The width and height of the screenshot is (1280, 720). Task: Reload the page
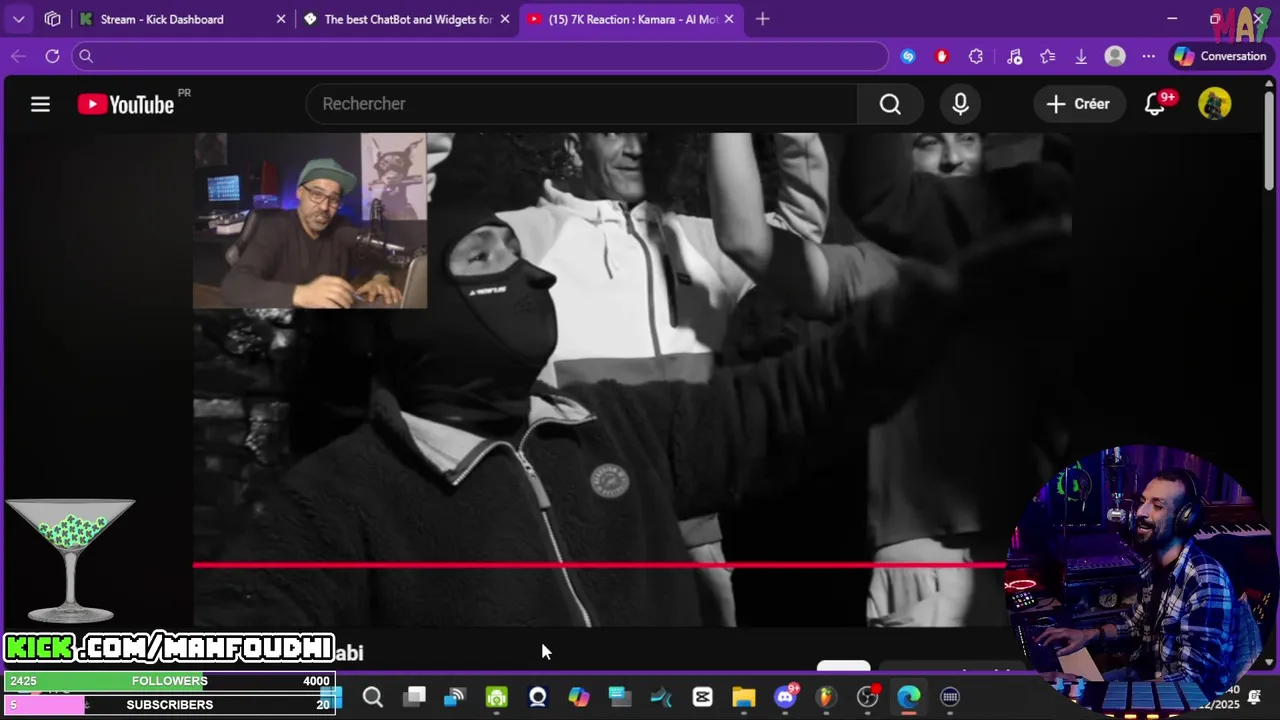(52, 56)
